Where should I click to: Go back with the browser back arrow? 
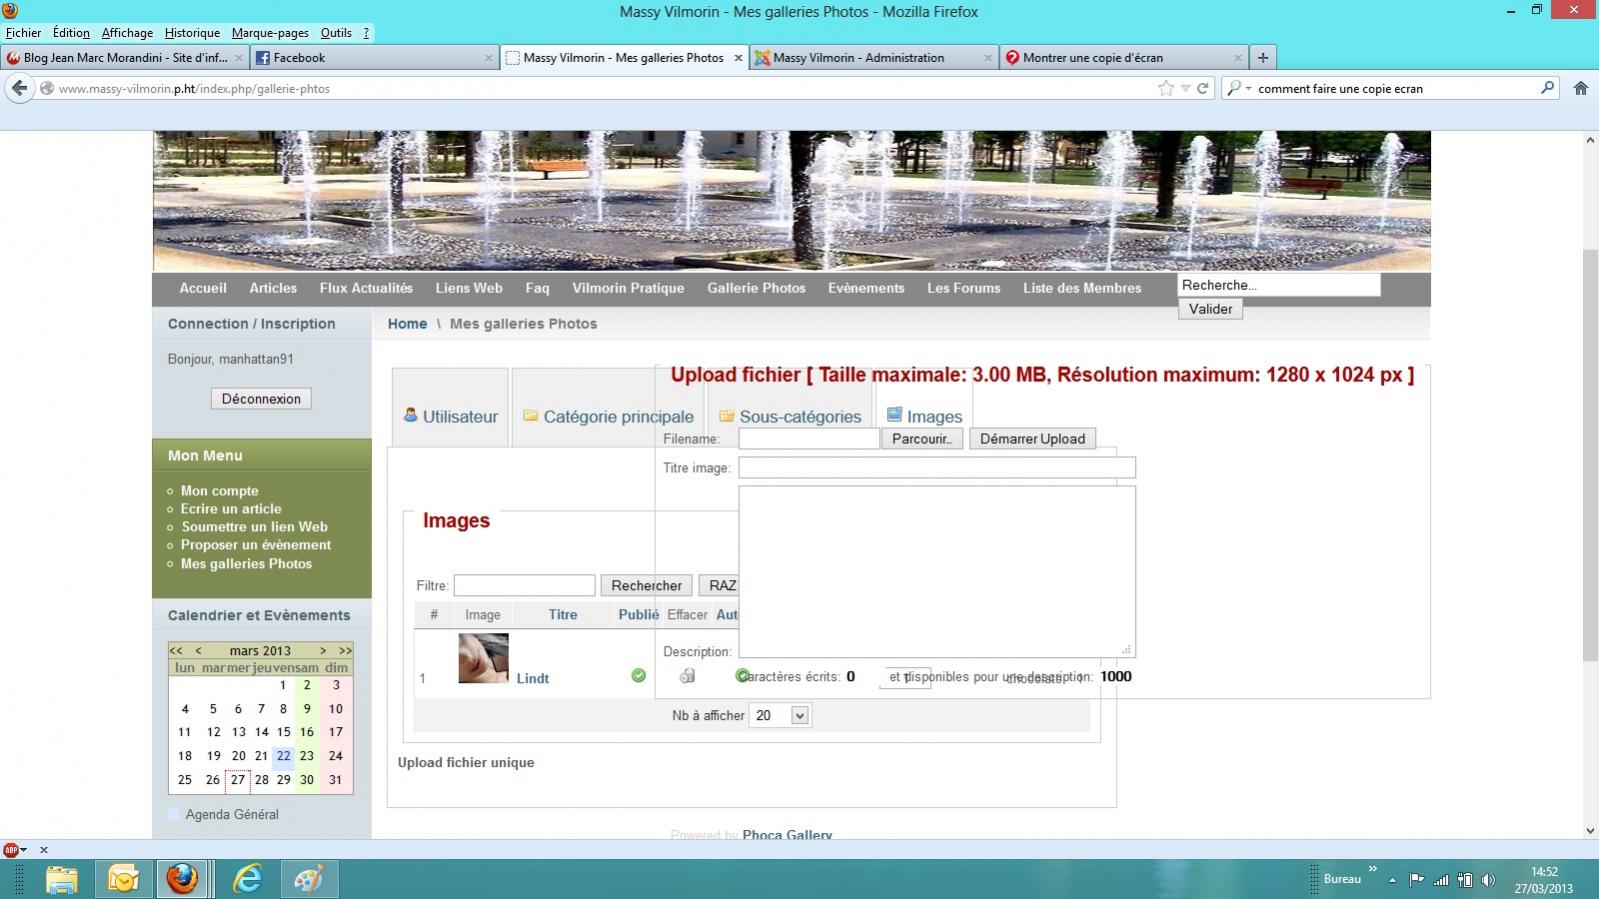click(x=19, y=88)
